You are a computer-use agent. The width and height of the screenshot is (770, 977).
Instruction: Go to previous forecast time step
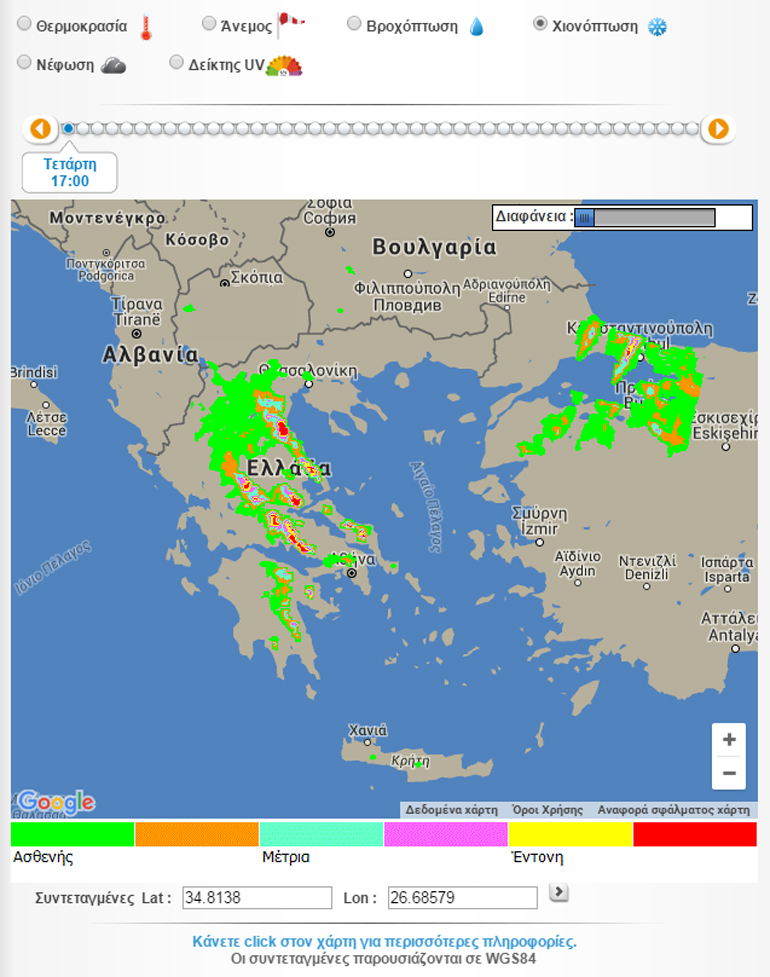(40, 129)
